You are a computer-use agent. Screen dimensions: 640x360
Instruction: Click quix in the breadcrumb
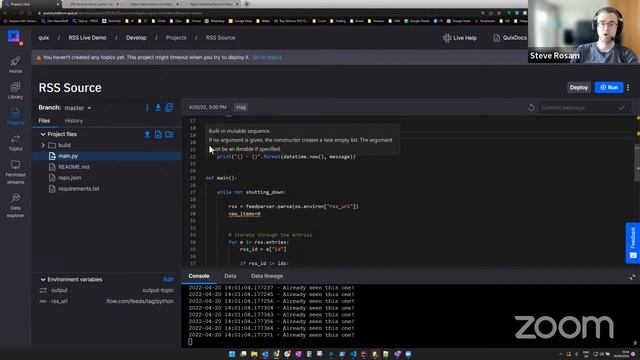[44, 38]
